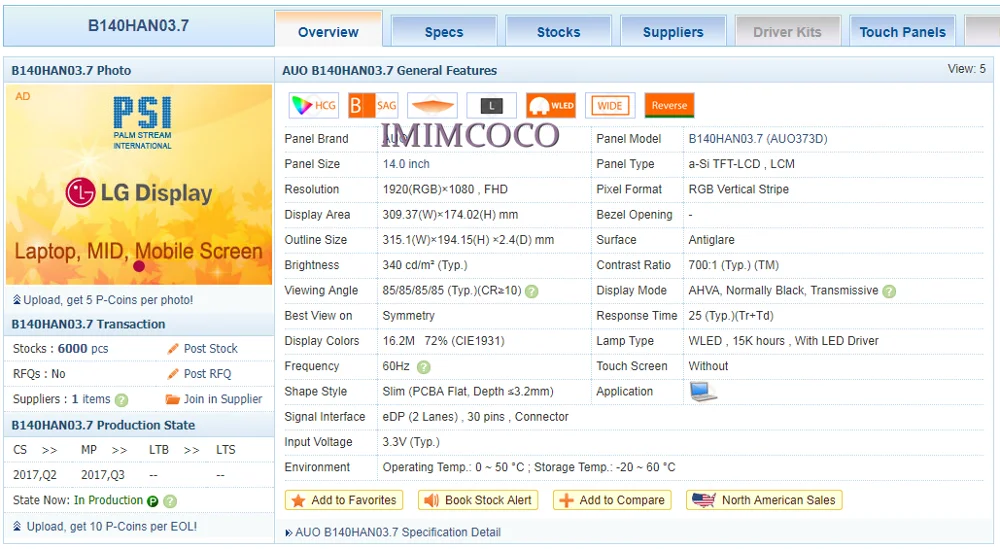Click the help icon next to Viewing Angle
Screen dimensions: 1000x549
click(532, 291)
